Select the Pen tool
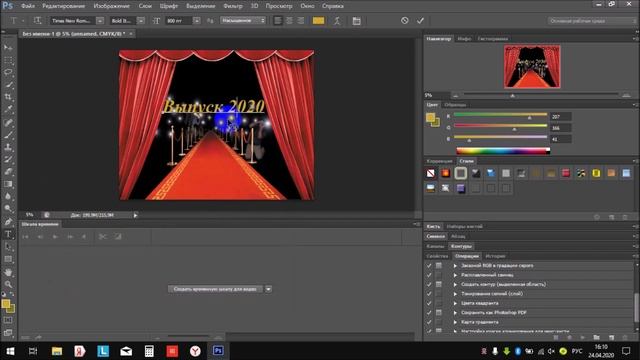Viewport: 640px width, 360px height. point(8,222)
